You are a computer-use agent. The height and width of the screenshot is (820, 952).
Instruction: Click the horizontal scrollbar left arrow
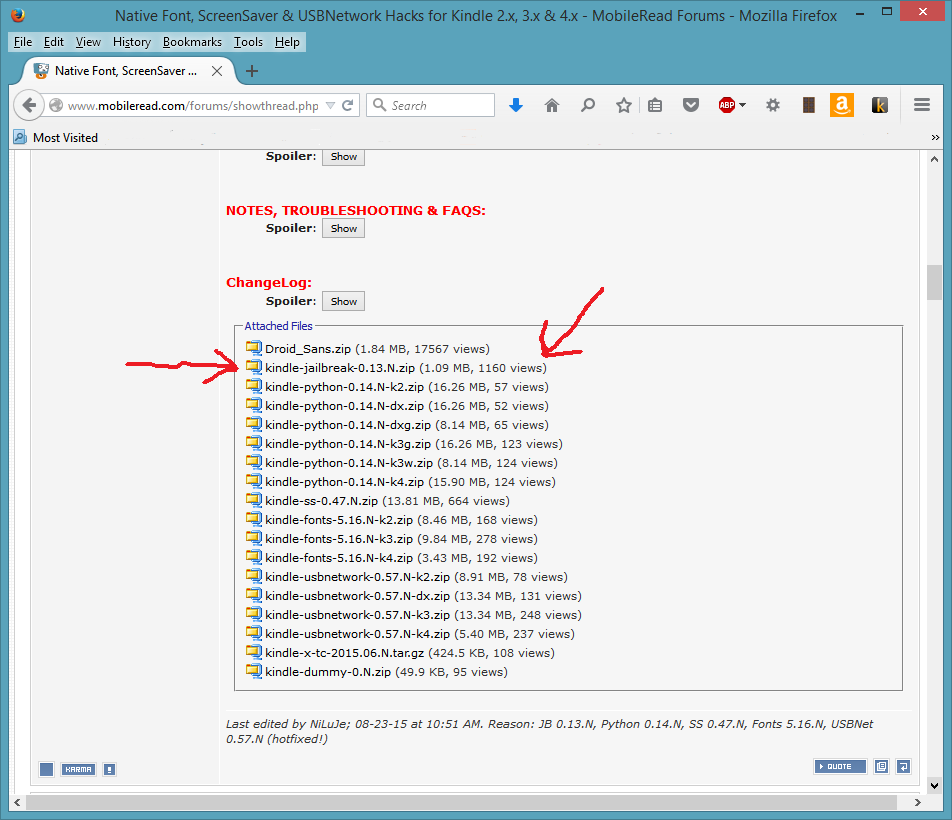pos(17,802)
